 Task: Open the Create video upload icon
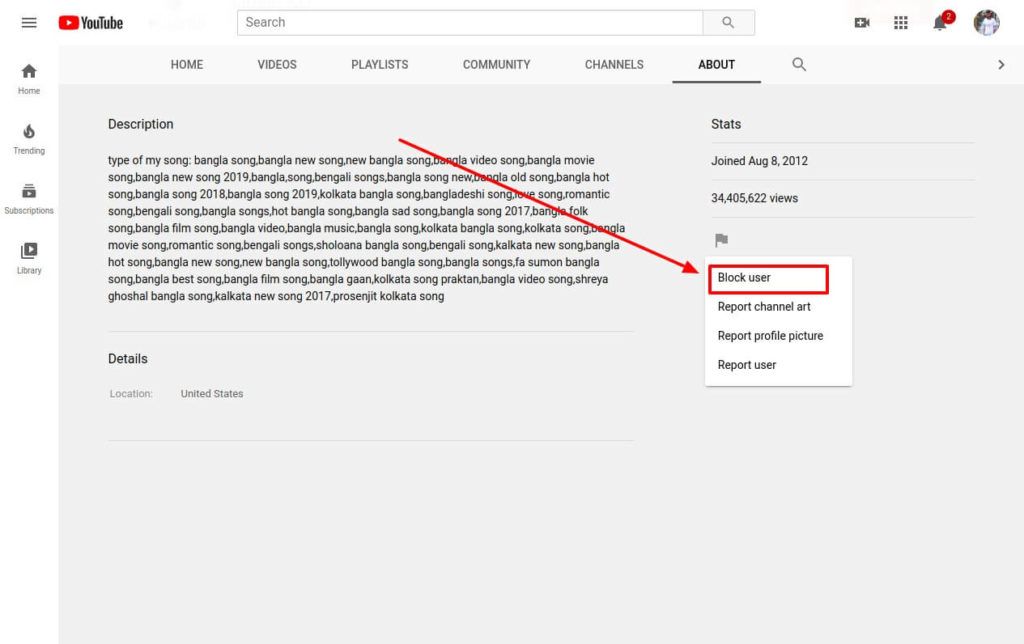[861, 22]
